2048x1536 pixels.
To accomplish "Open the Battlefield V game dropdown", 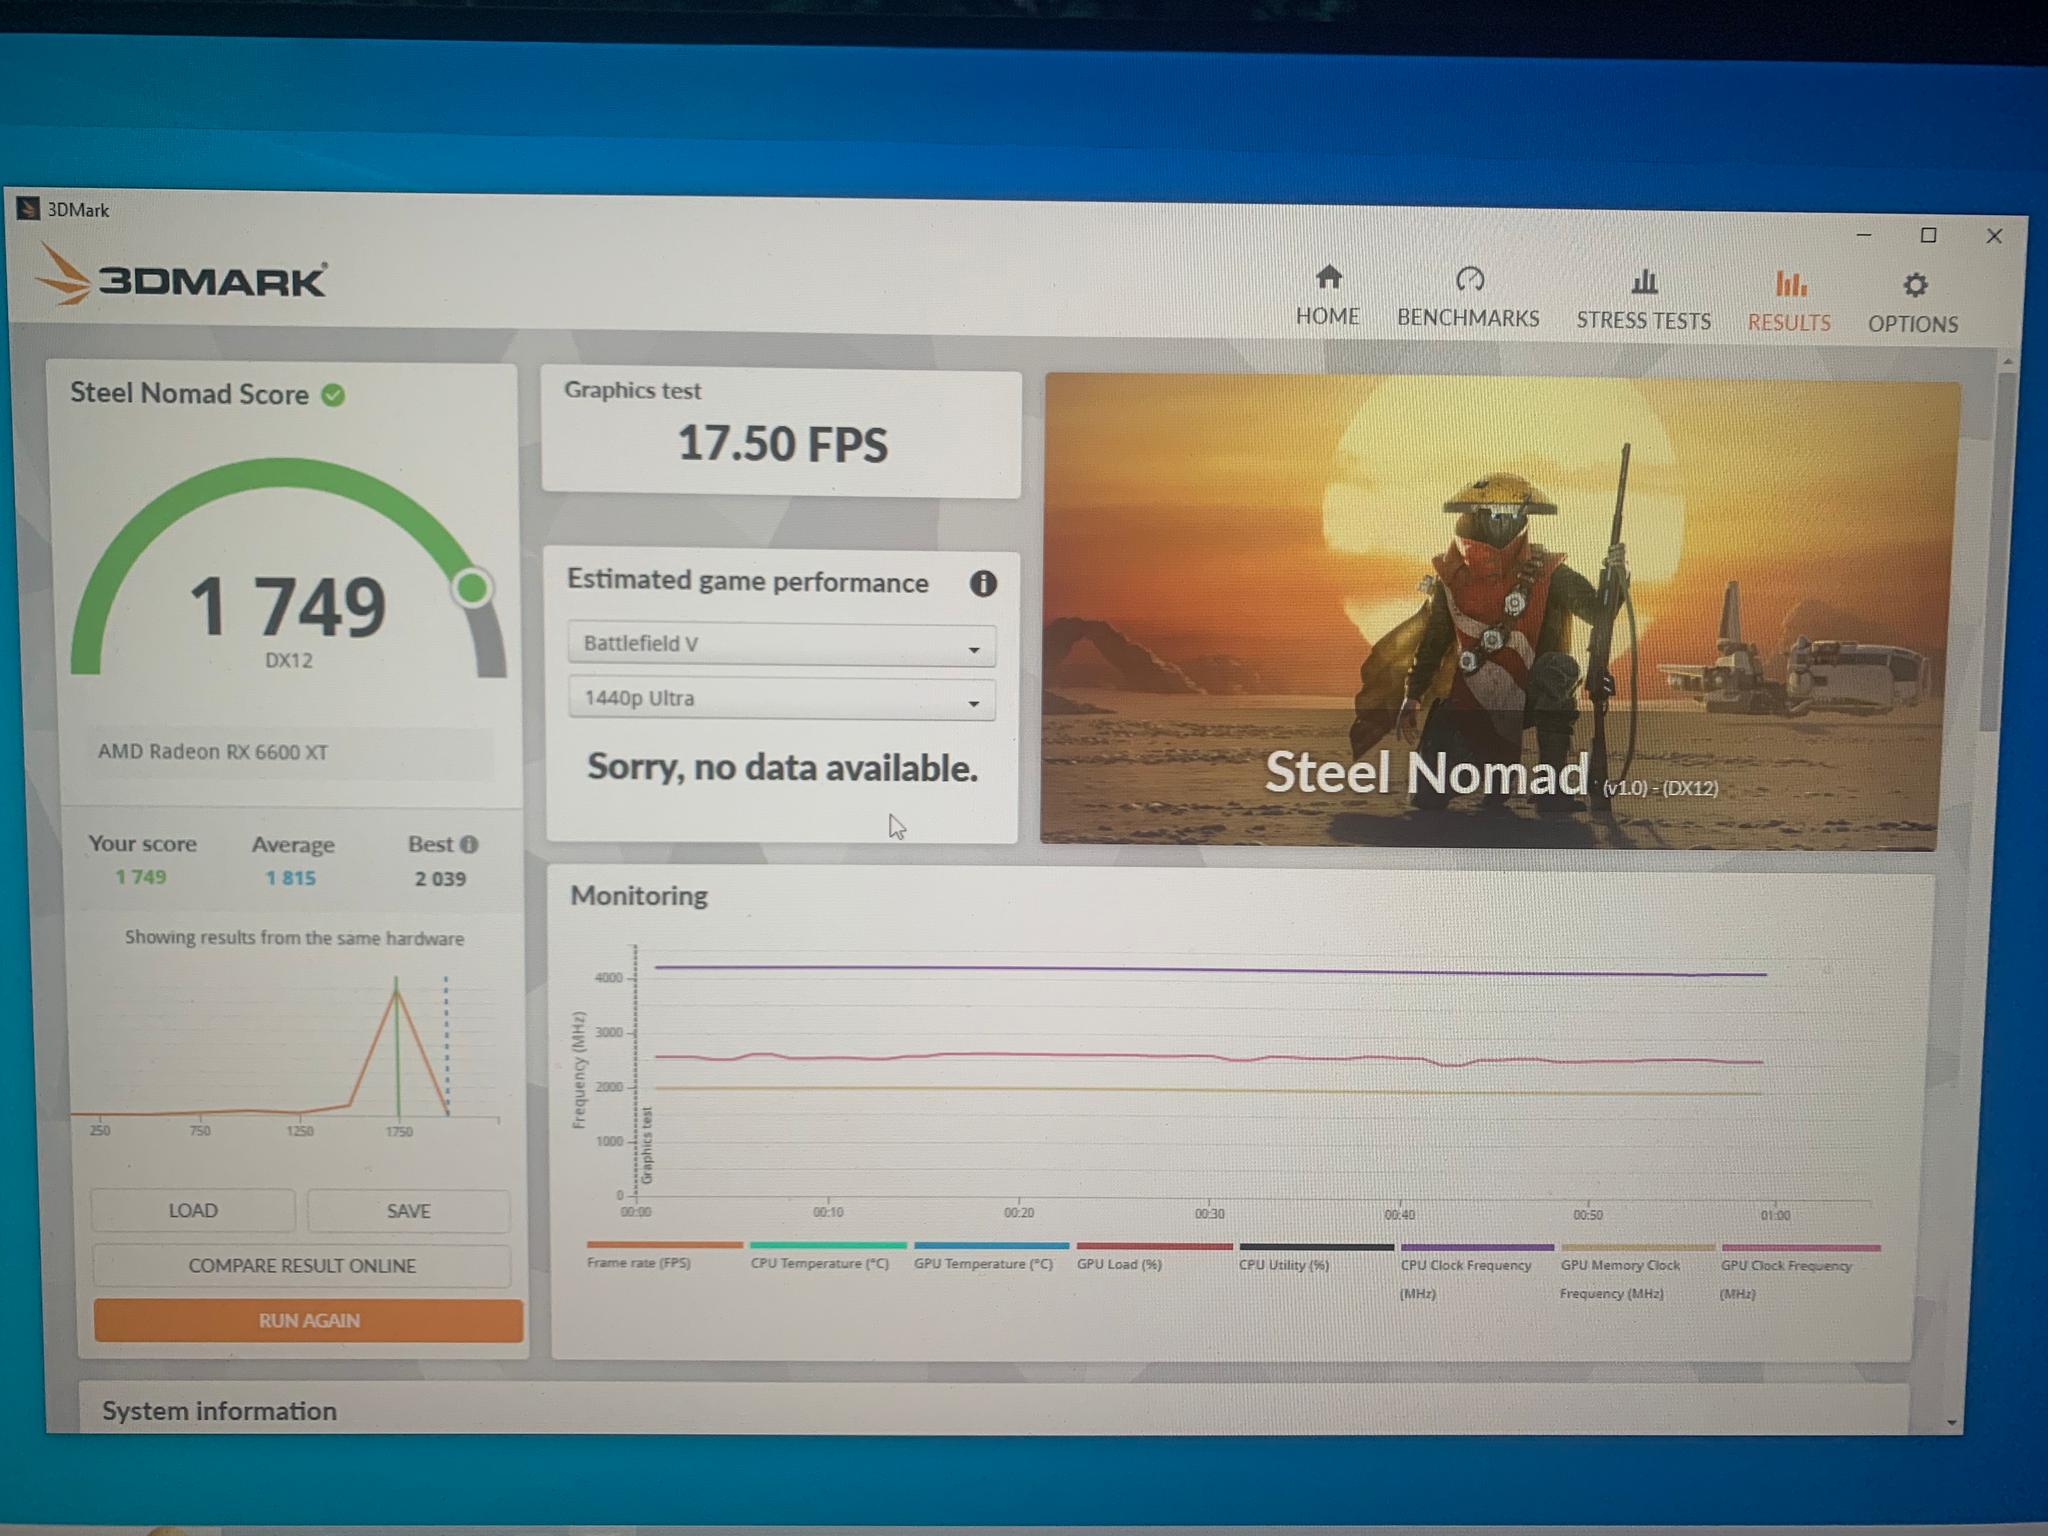I will click(x=781, y=644).
